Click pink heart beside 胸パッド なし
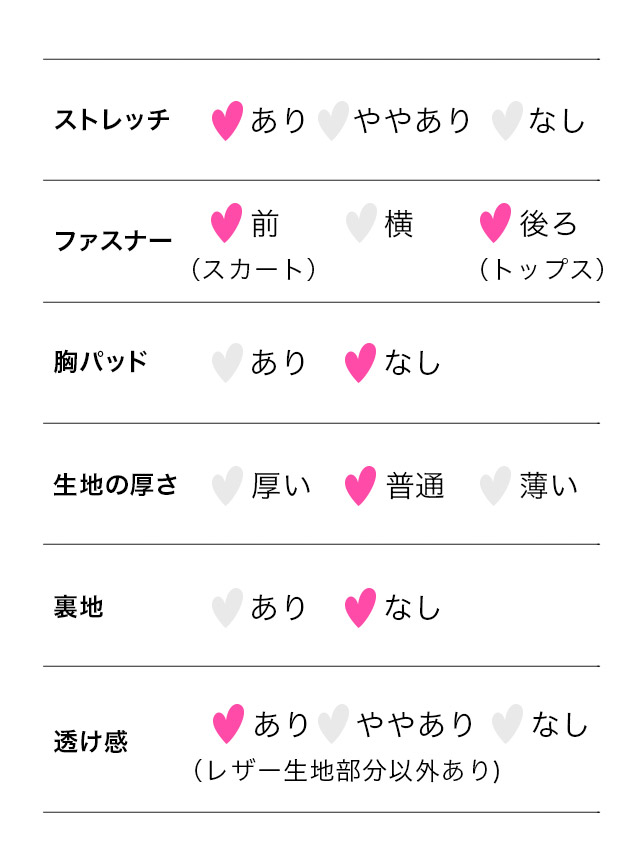Screen dimensions: 640x854 pyautogui.click(x=360, y=362)
